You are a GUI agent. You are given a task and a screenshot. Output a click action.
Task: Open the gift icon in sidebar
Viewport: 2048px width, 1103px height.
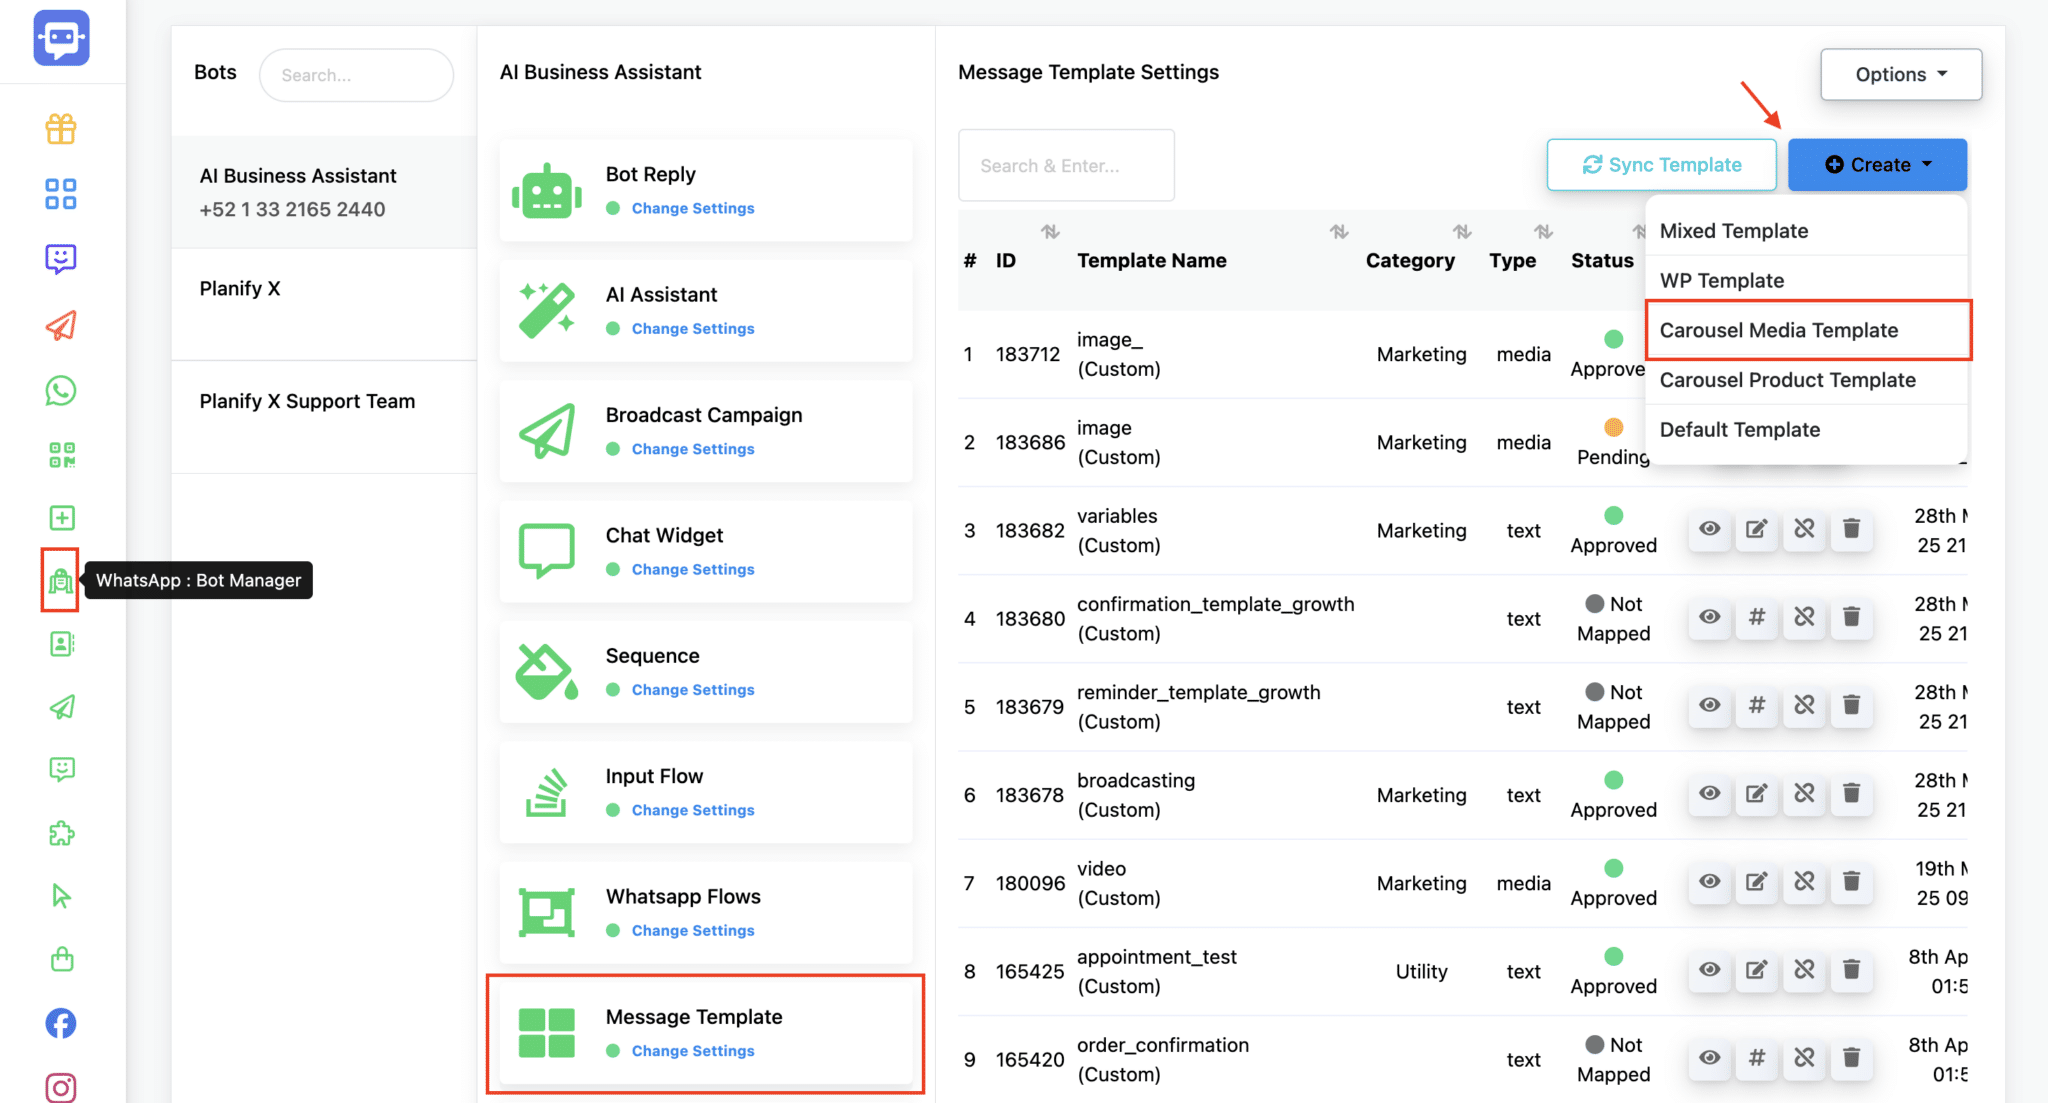61,129
